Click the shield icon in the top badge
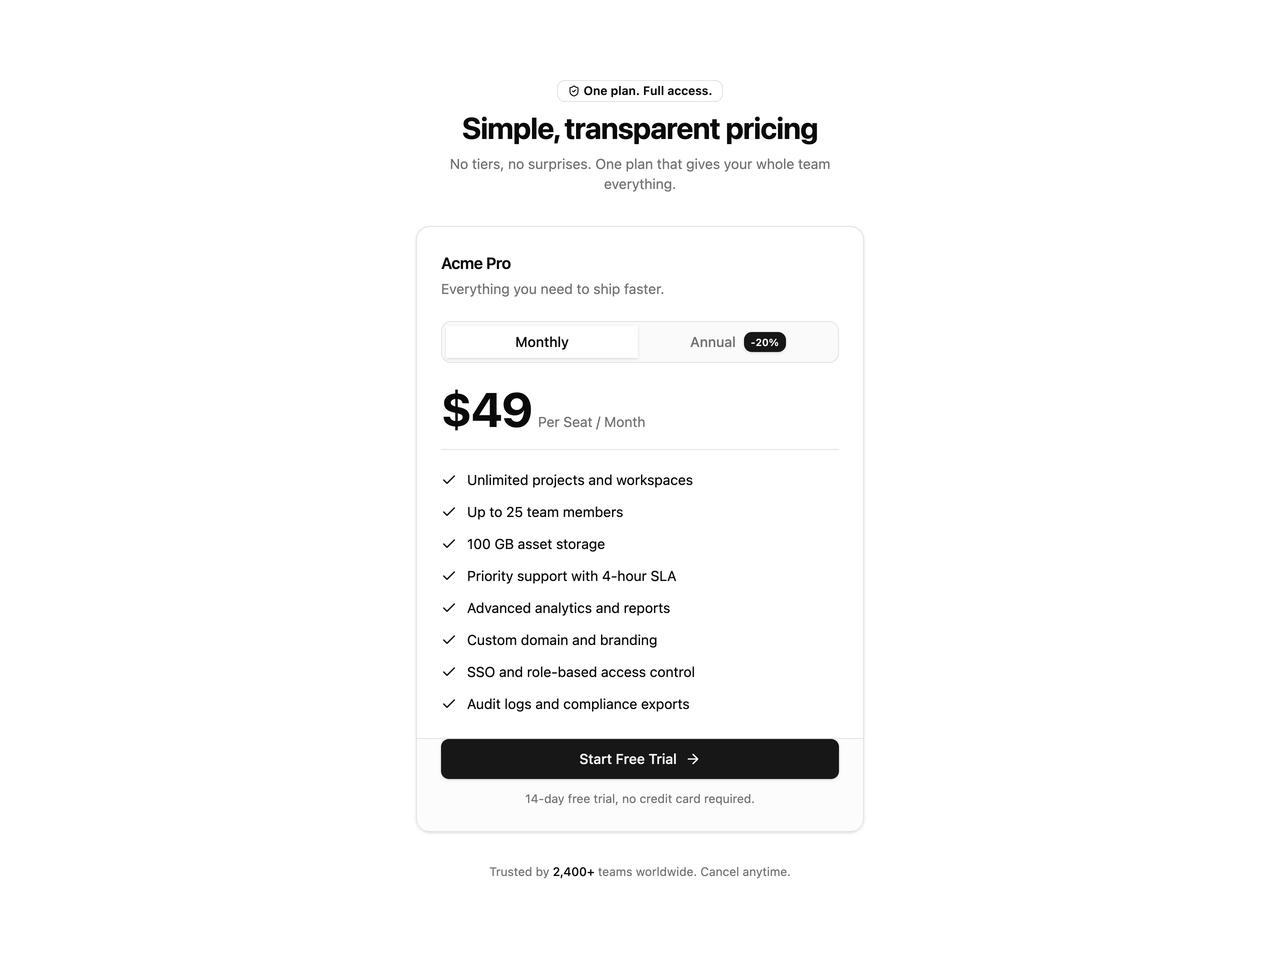1280x960 pixels. 574,91
